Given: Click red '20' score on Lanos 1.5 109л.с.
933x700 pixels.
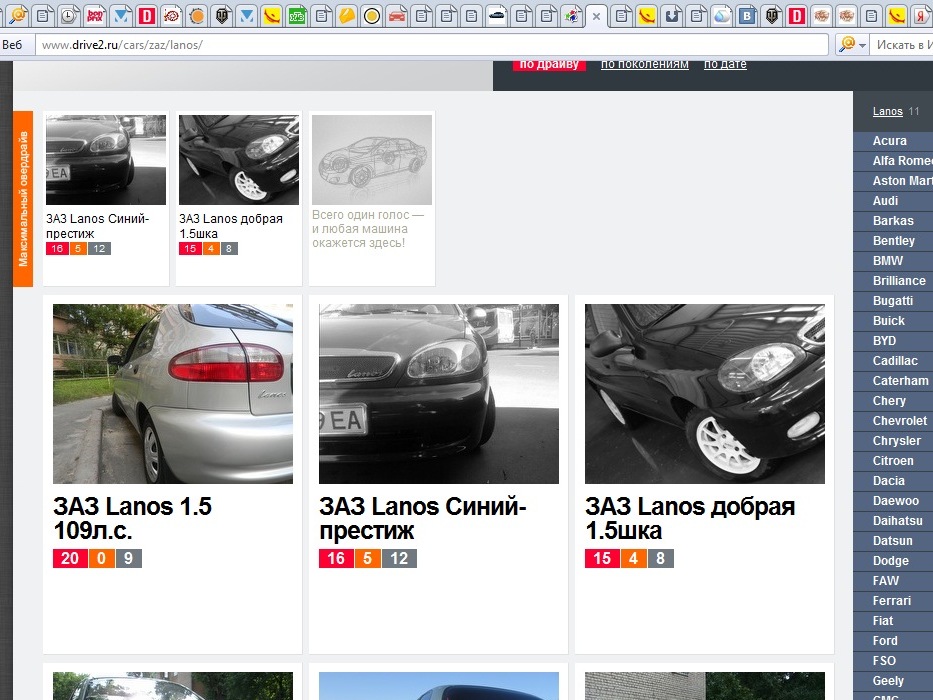Looking at the screenshot, I should (70, 558).
